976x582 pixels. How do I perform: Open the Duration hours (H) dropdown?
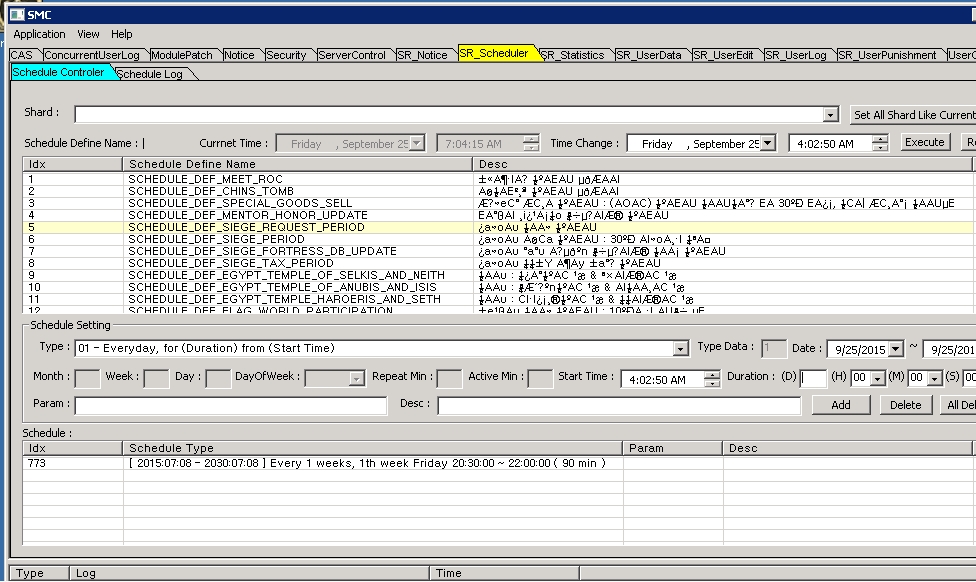tap(879, 379)
